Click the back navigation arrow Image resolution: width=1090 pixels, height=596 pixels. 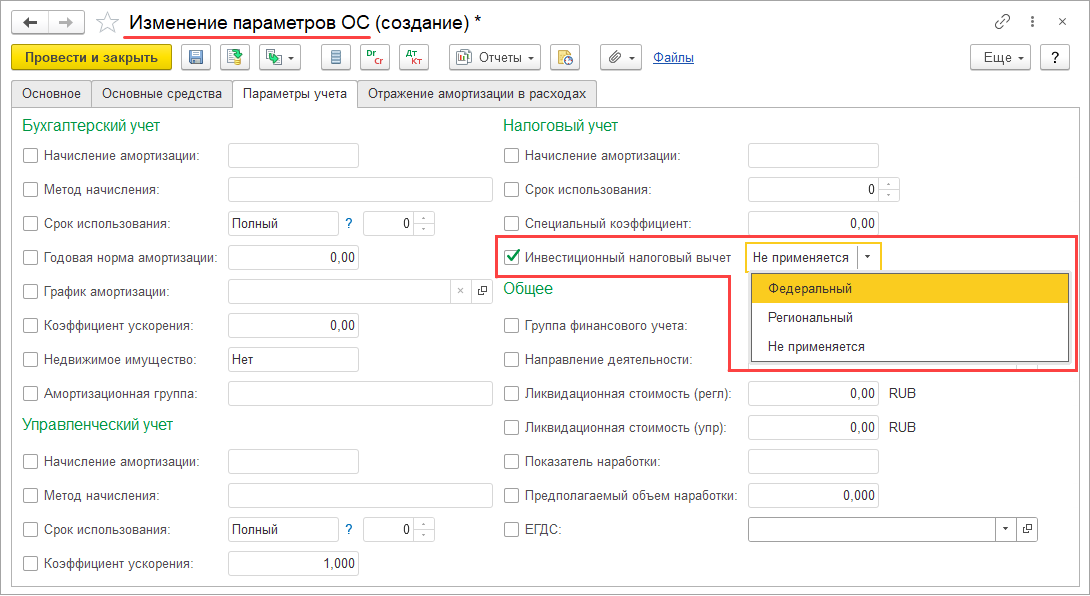pyautogui.click(x=30, y=22)
